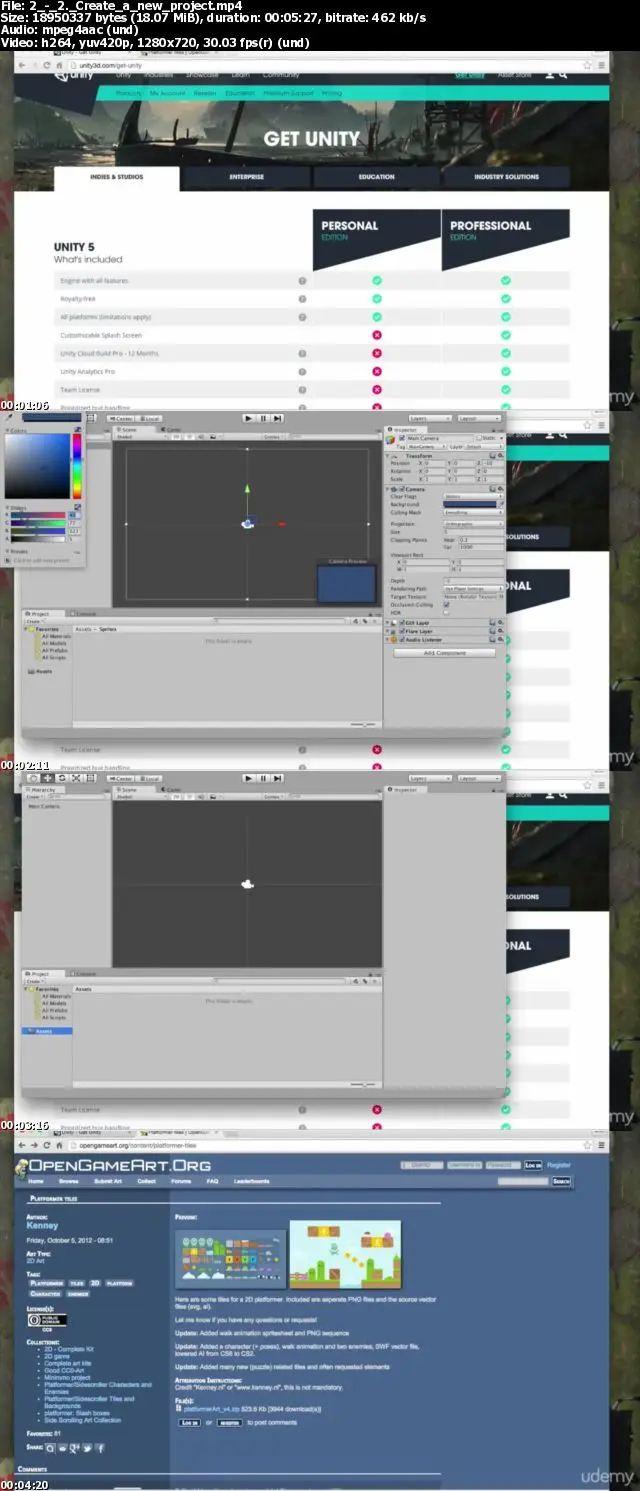Viewport: 640px width, 1491px height.
Task: Click help icon for Royalty-free row, 00:01:06 frame
Action: pyautogui.click(x=302, y=299)
